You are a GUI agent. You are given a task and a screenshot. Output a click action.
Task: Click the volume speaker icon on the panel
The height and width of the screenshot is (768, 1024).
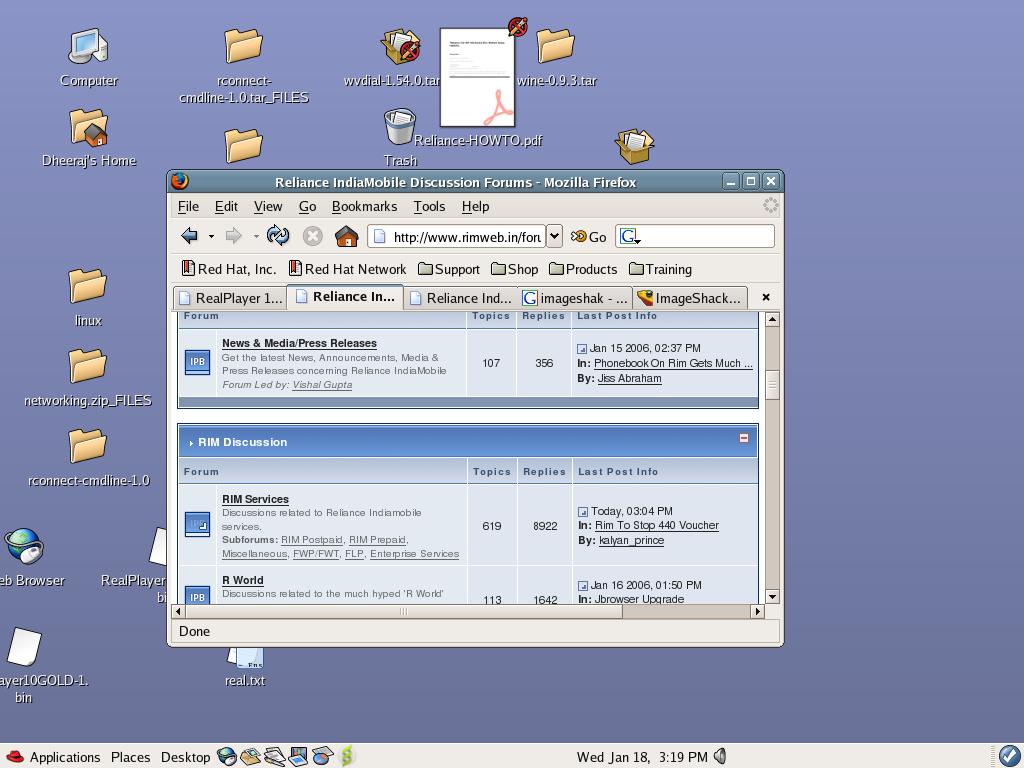pyautogui.click(x=720, y=756)
